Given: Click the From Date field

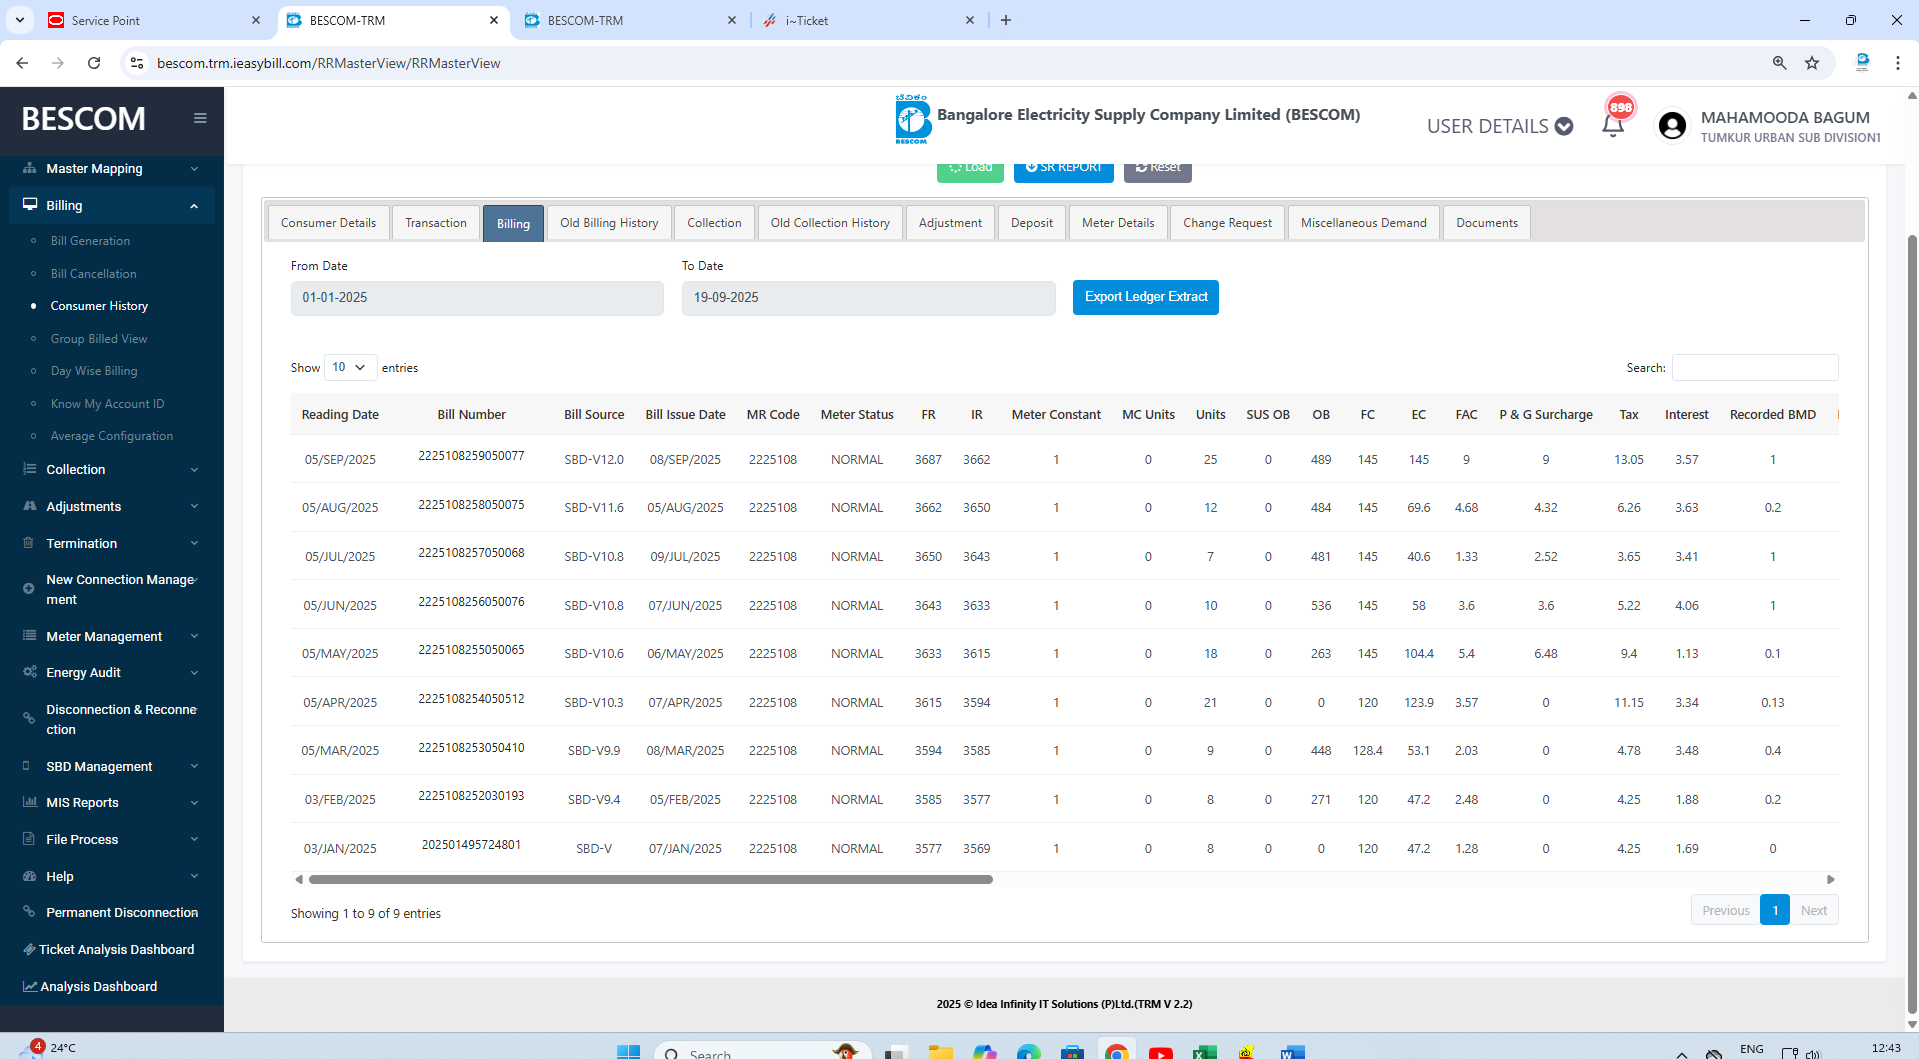Looking at the screenshot, I should [x=476, y=298].
